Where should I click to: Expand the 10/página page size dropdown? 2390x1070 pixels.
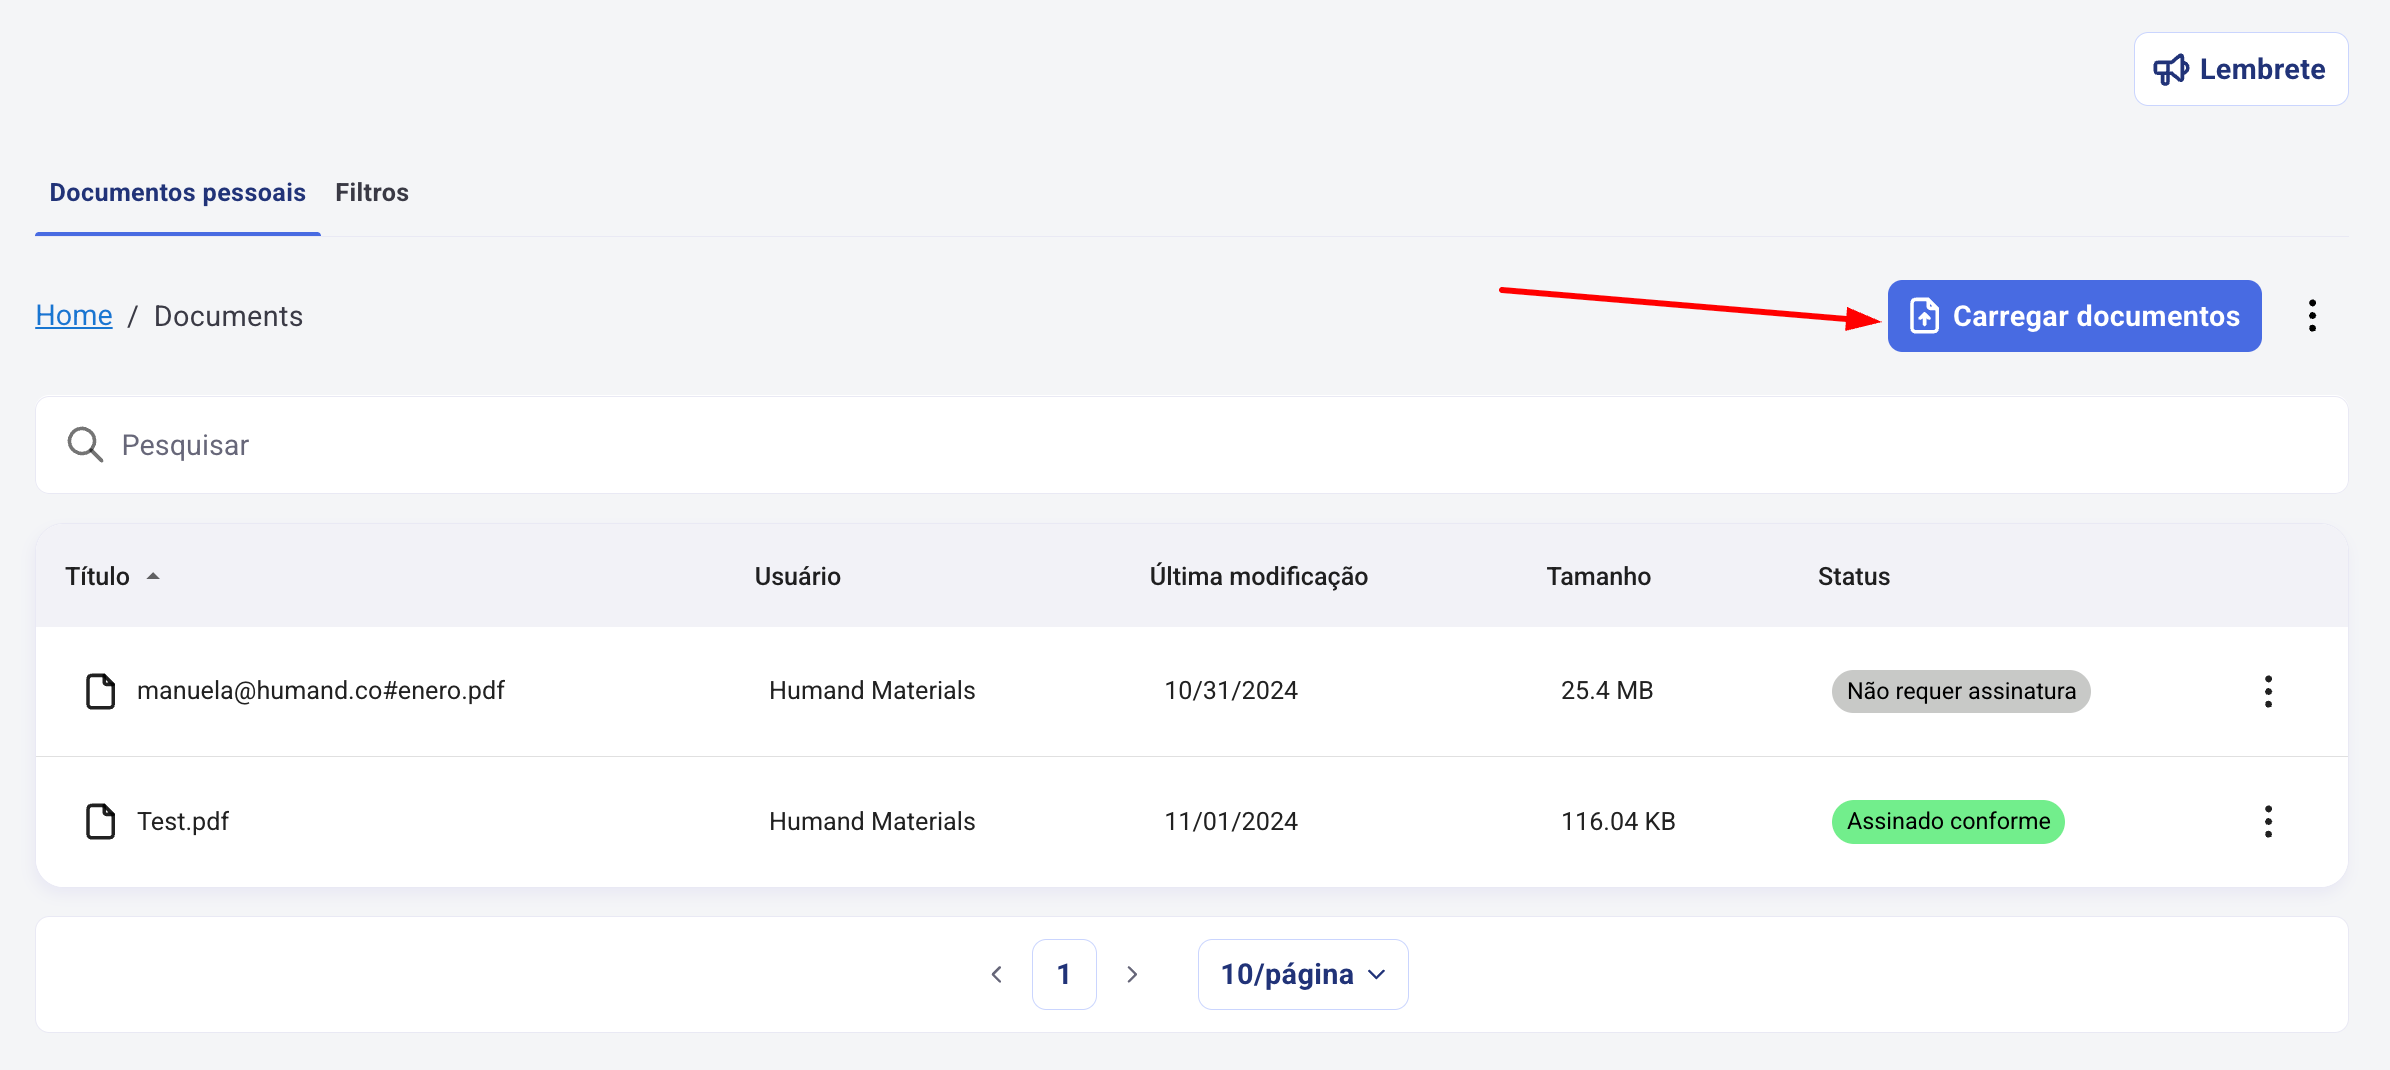click(x=1303, y=974)
